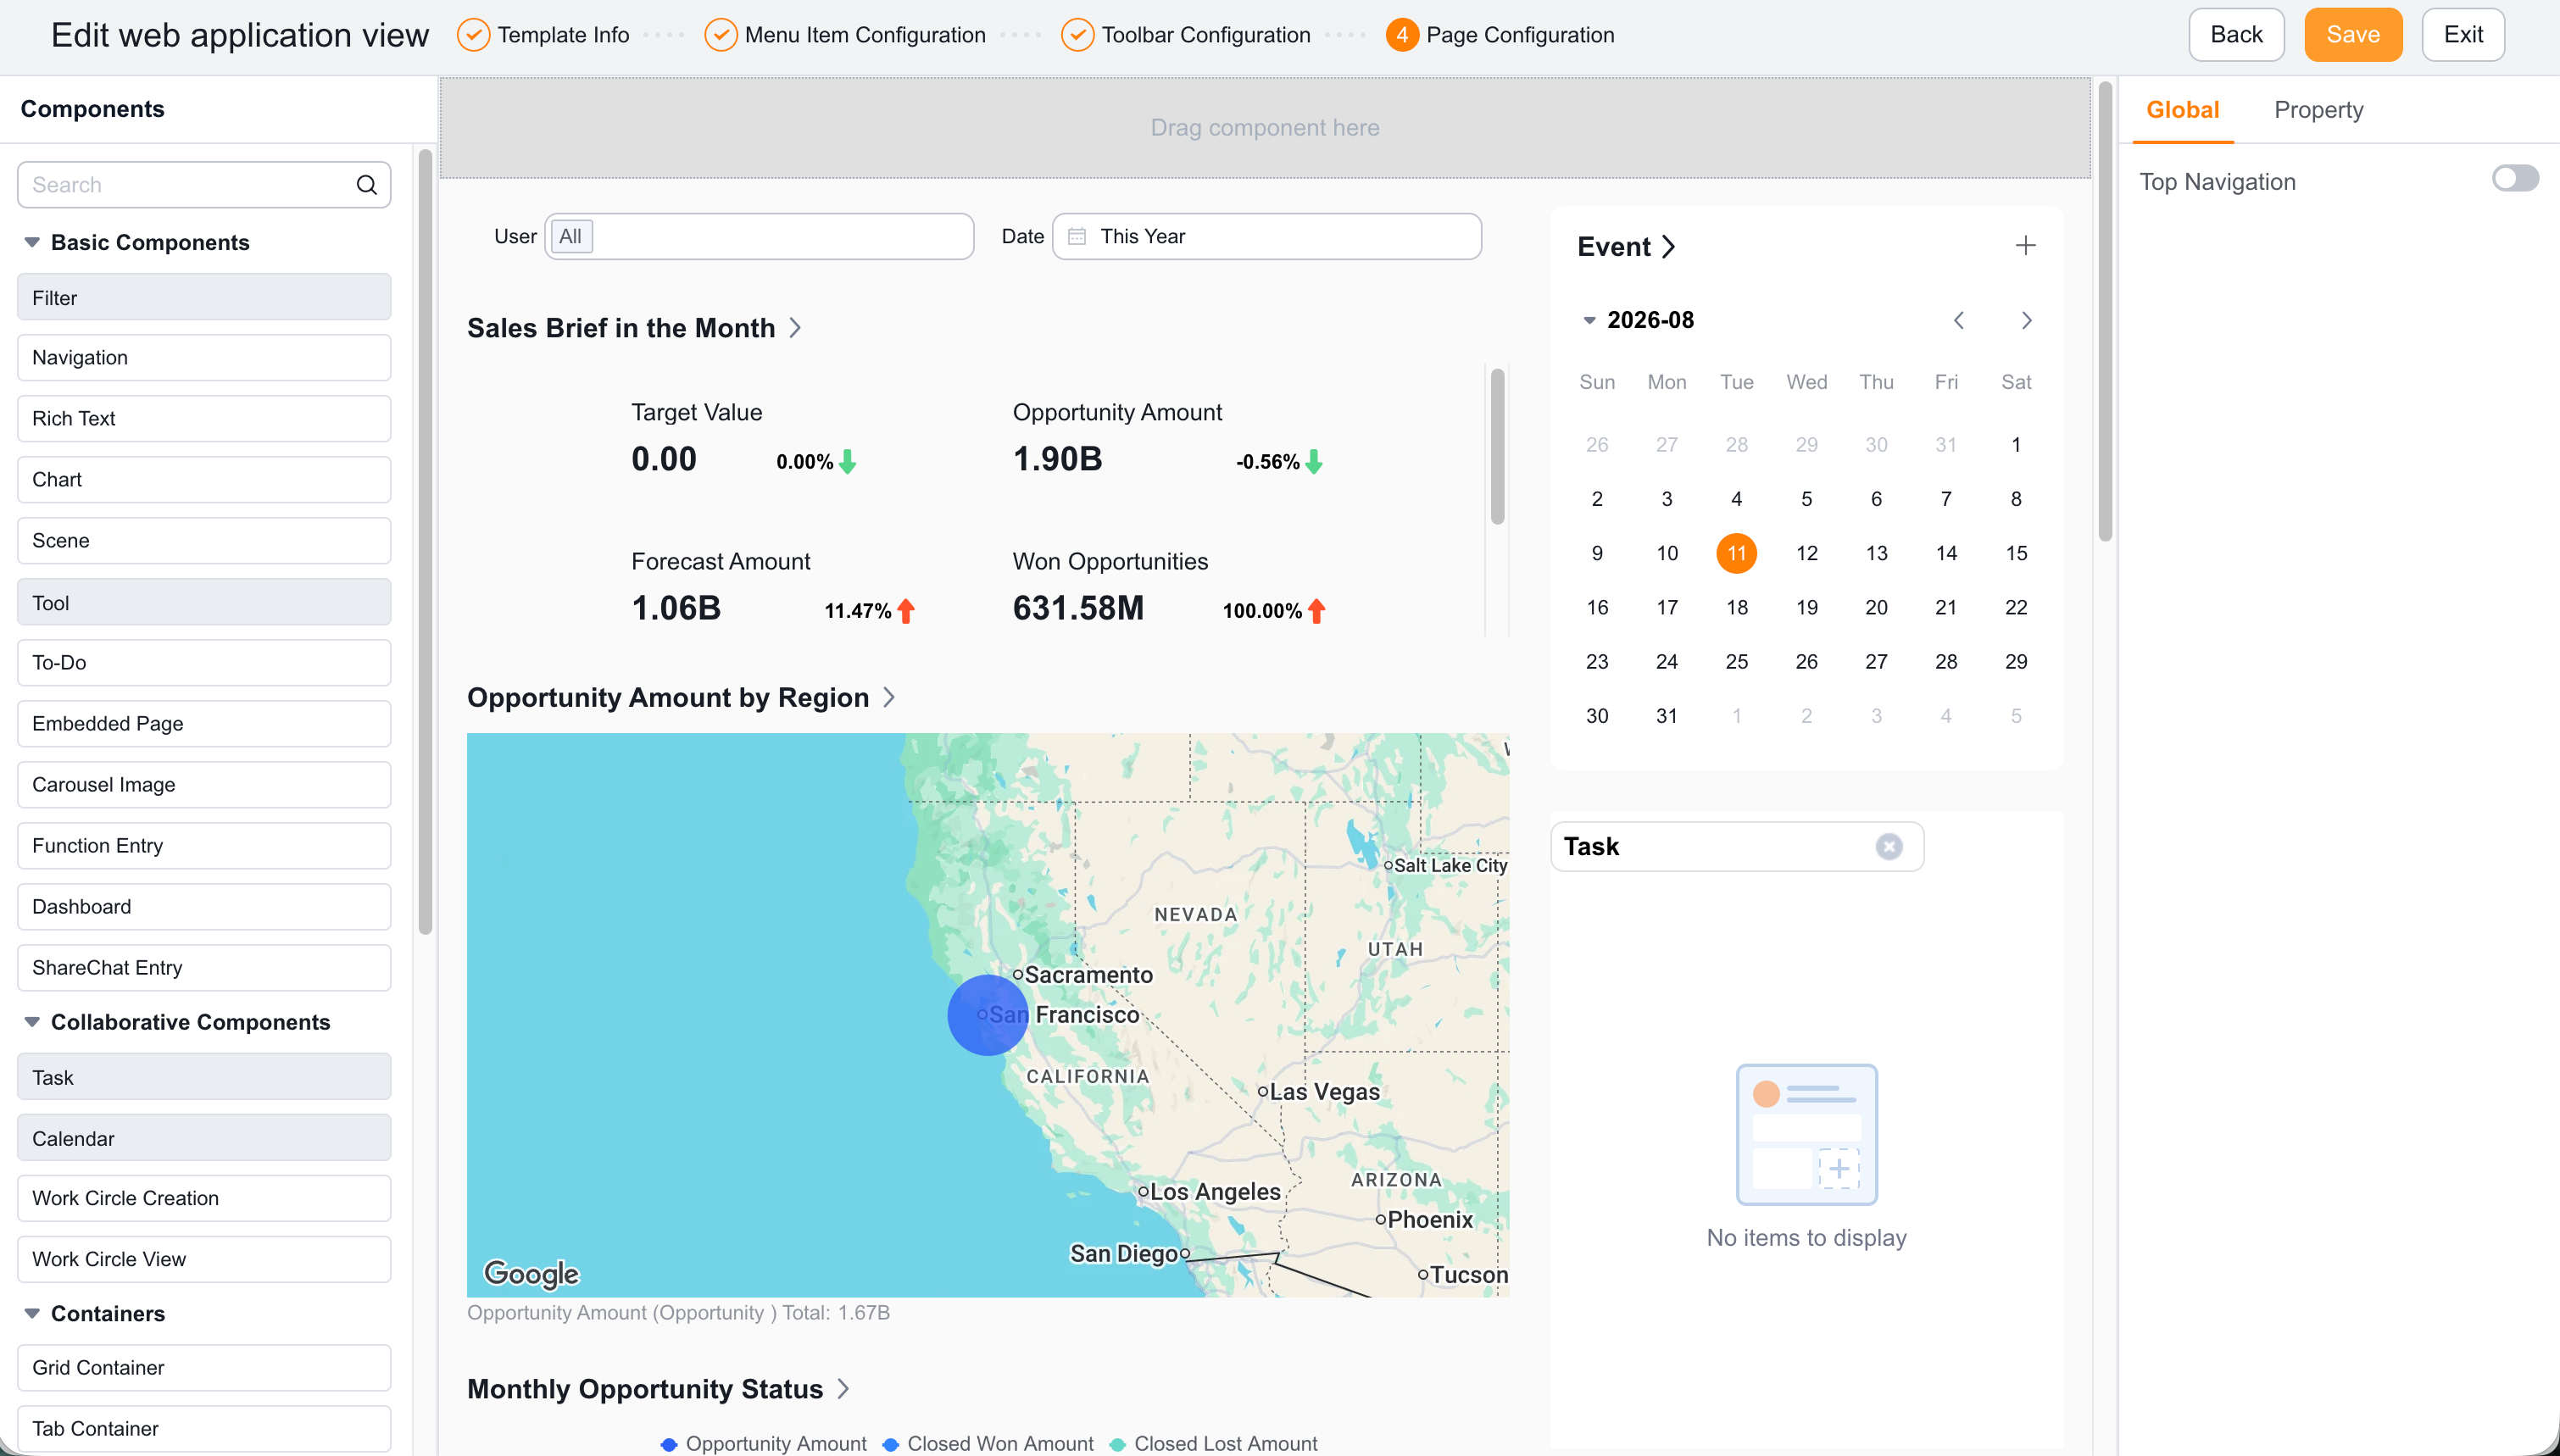Toggle Opportunity Amount legend series
This screenshot has height=1456, width=2560.
click(764, 1443)
